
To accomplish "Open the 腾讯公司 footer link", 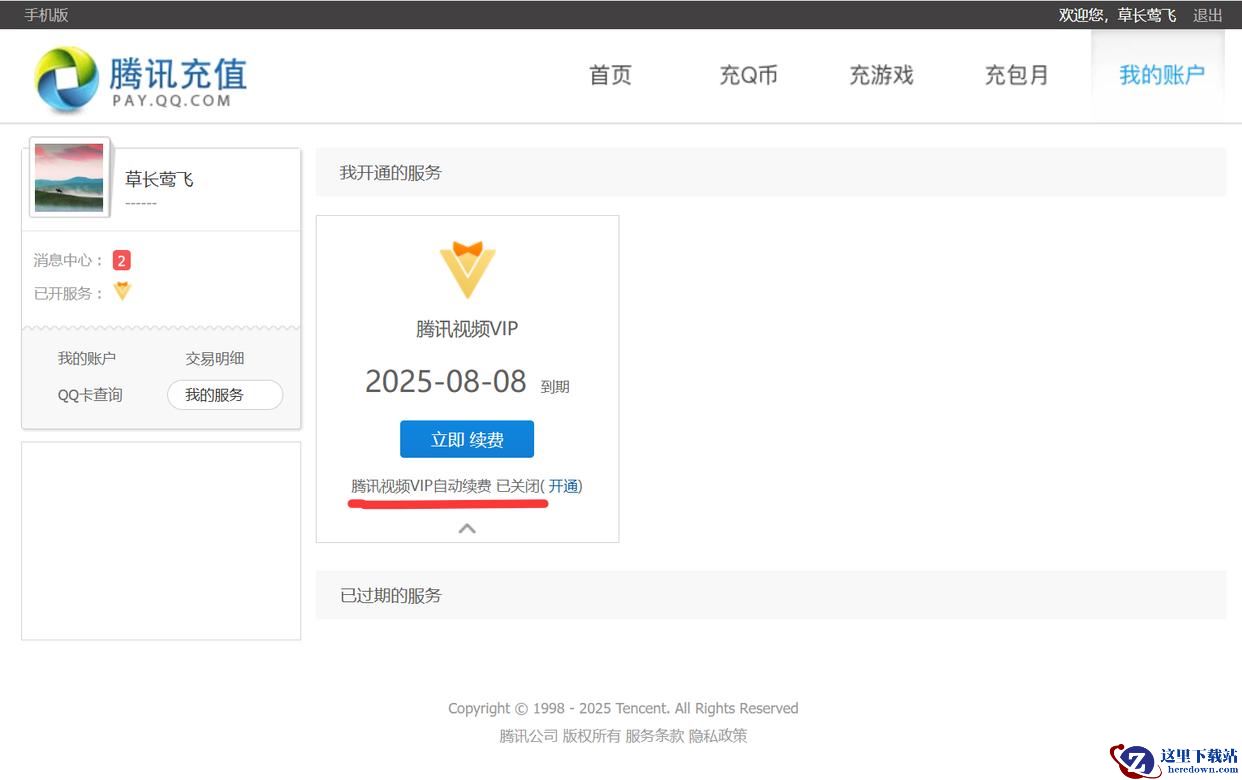I will point(528,736).
